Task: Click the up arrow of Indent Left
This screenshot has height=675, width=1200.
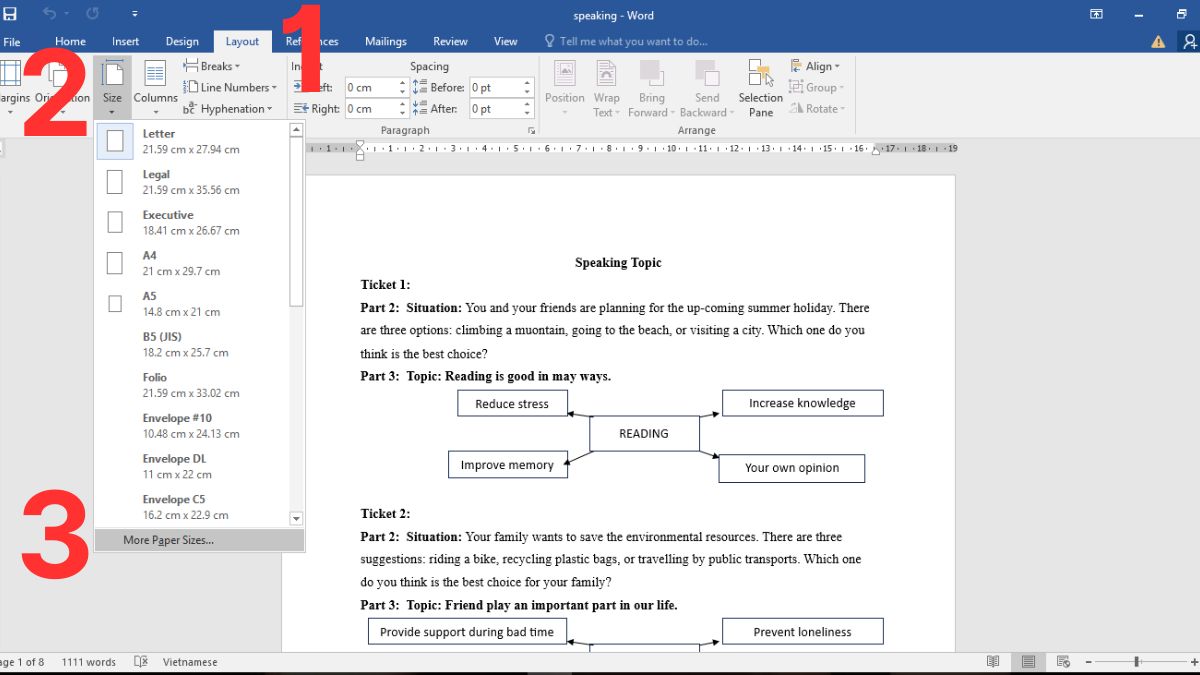Action: 403,83
